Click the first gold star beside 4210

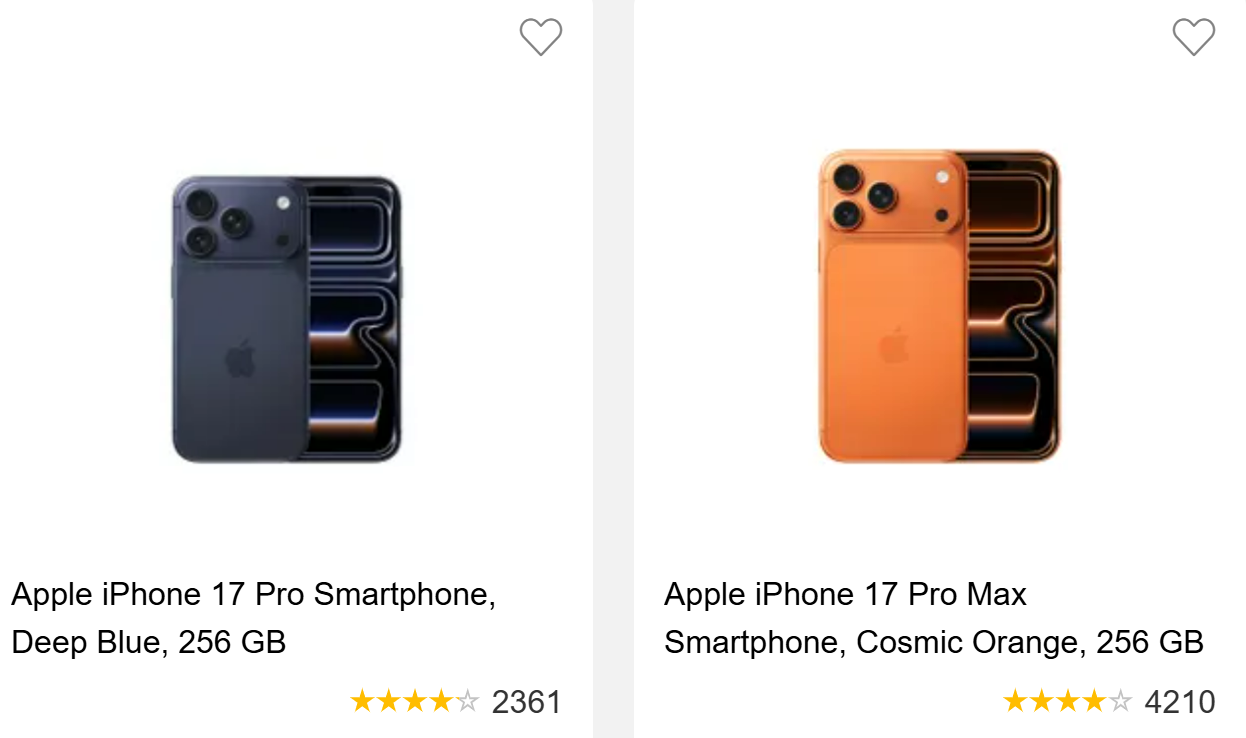(x=1015, y=702)
